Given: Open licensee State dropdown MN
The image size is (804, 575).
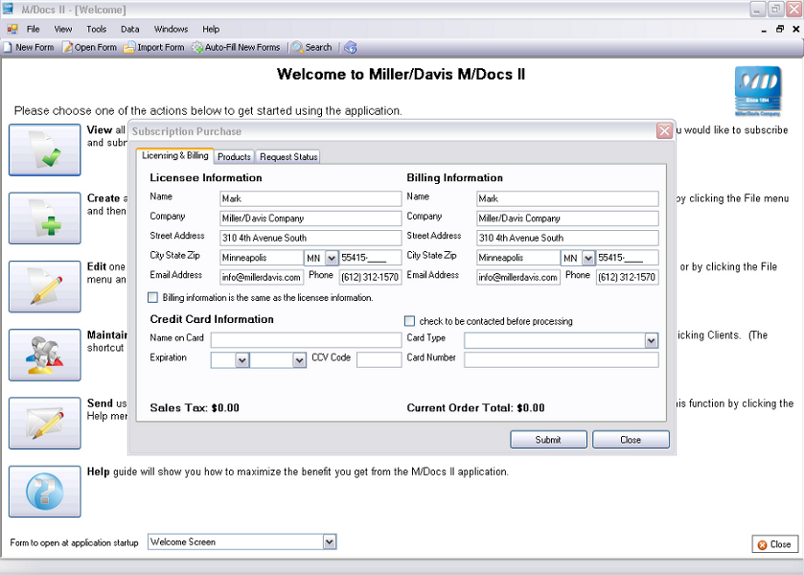Looking at the screenshot, I should [x=332, y=257].
